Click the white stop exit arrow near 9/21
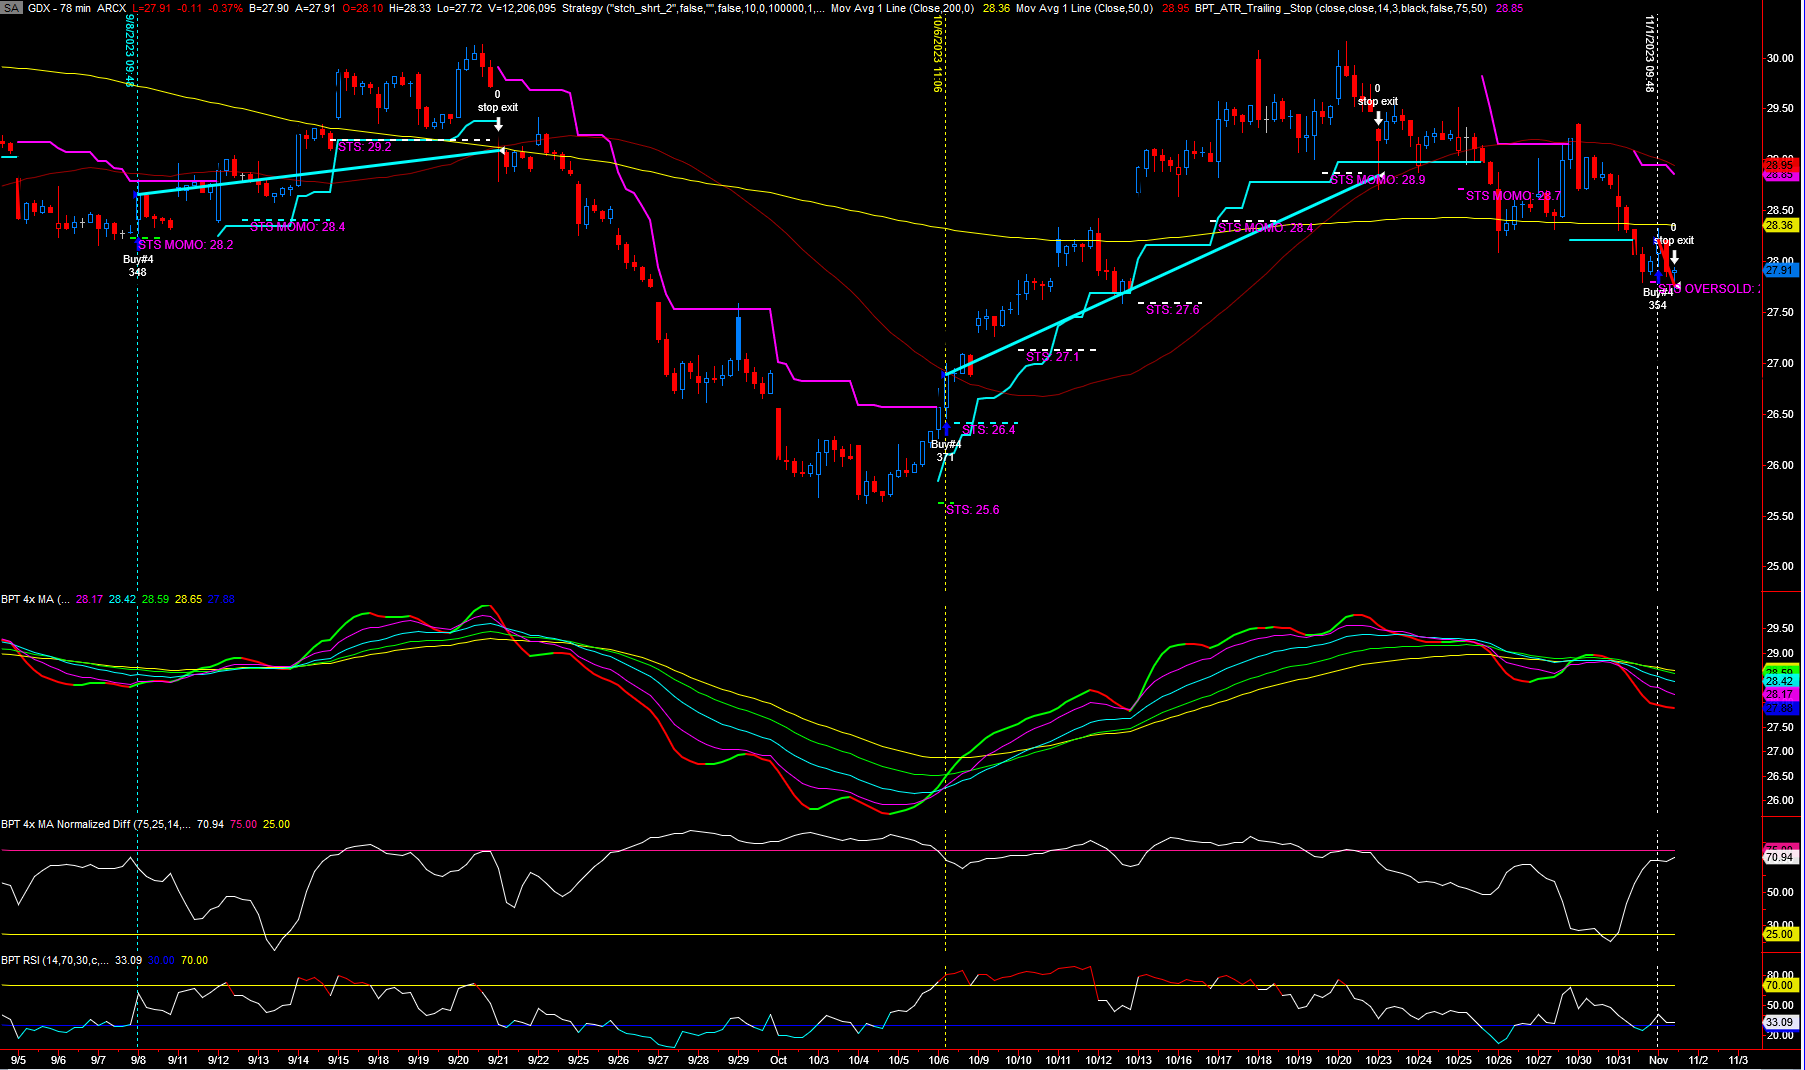1805x1070 pixels. click(498, 124)
